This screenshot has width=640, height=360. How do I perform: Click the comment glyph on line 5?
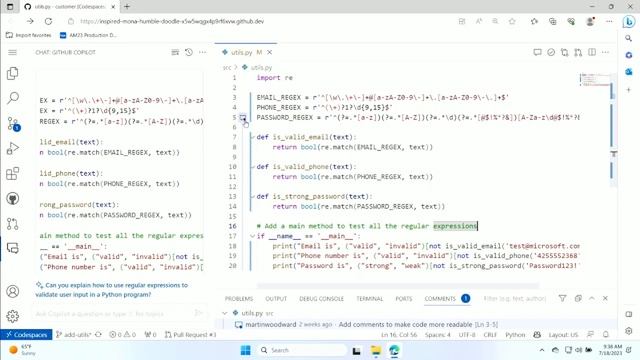pos(243,118)
